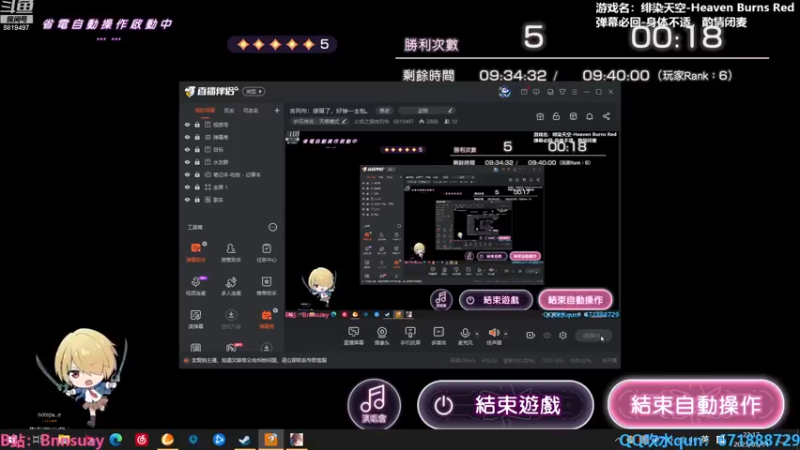Viewport: 800px width, 450px height.
Task: Click the unlock padlock icon near bell
Action: (x=556, y=116)
